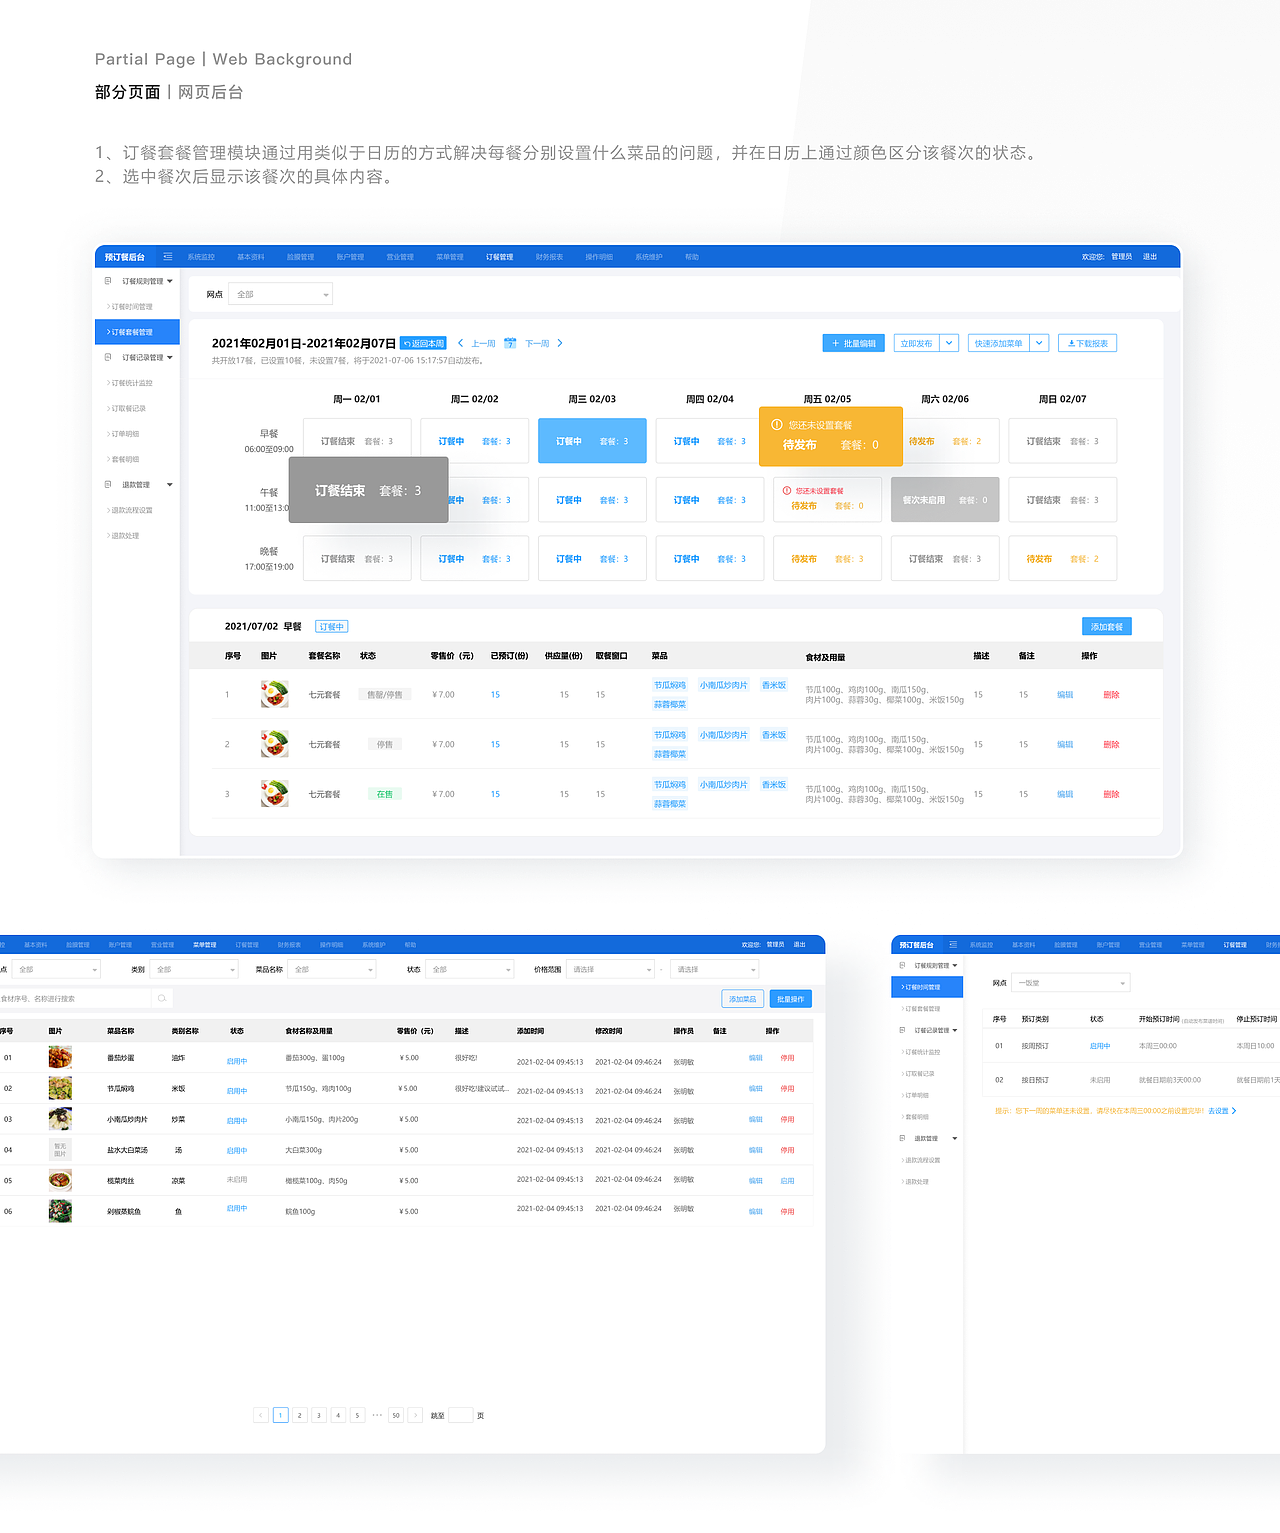The width and height of the screenshot is (1280, 1533).
Task: Select the highlighted 周三 02/03 早餐 cell
Action: coord(592,441)
